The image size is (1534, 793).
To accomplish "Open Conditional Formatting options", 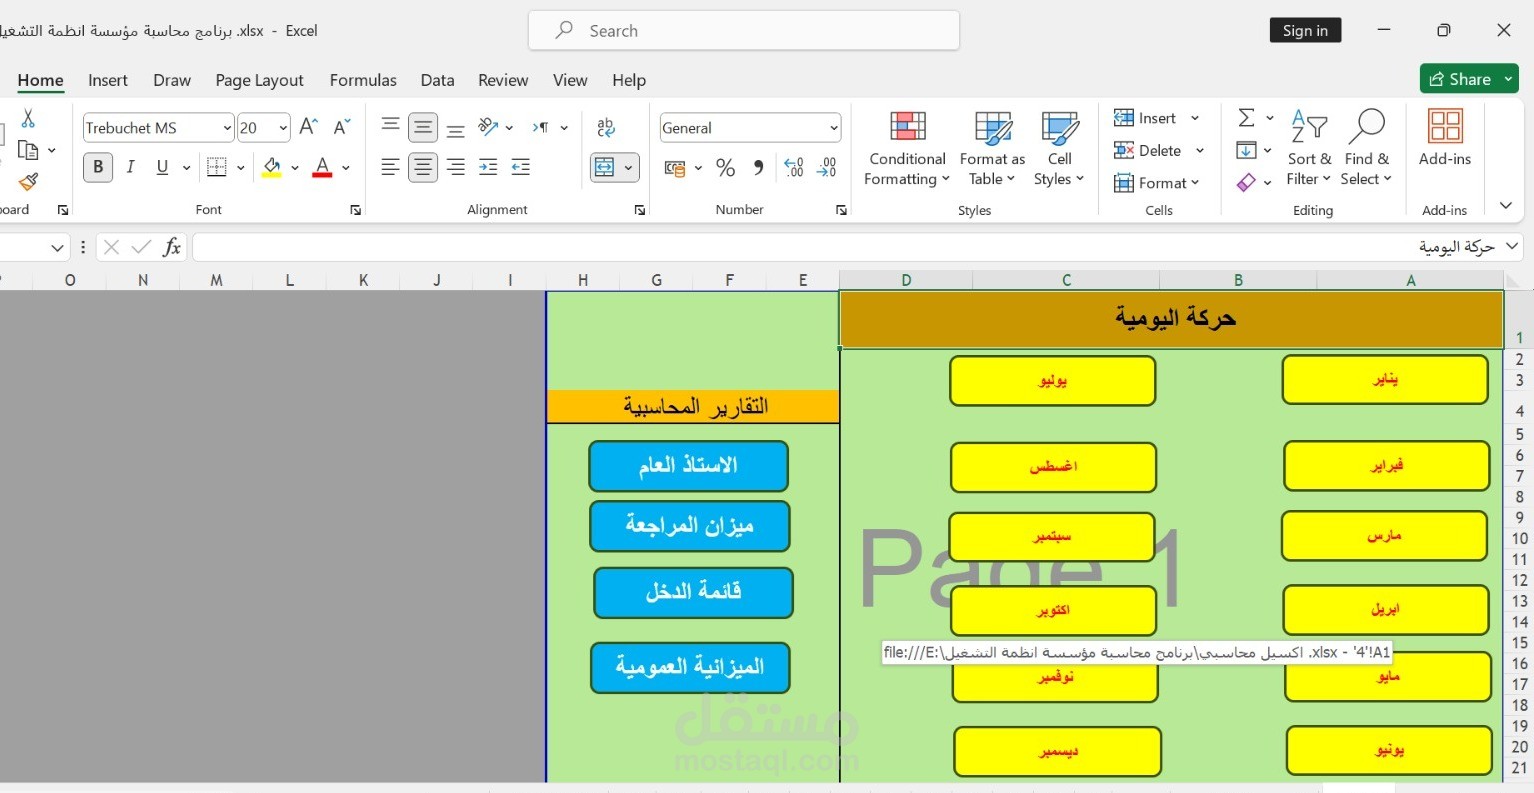I will point(905,148).
